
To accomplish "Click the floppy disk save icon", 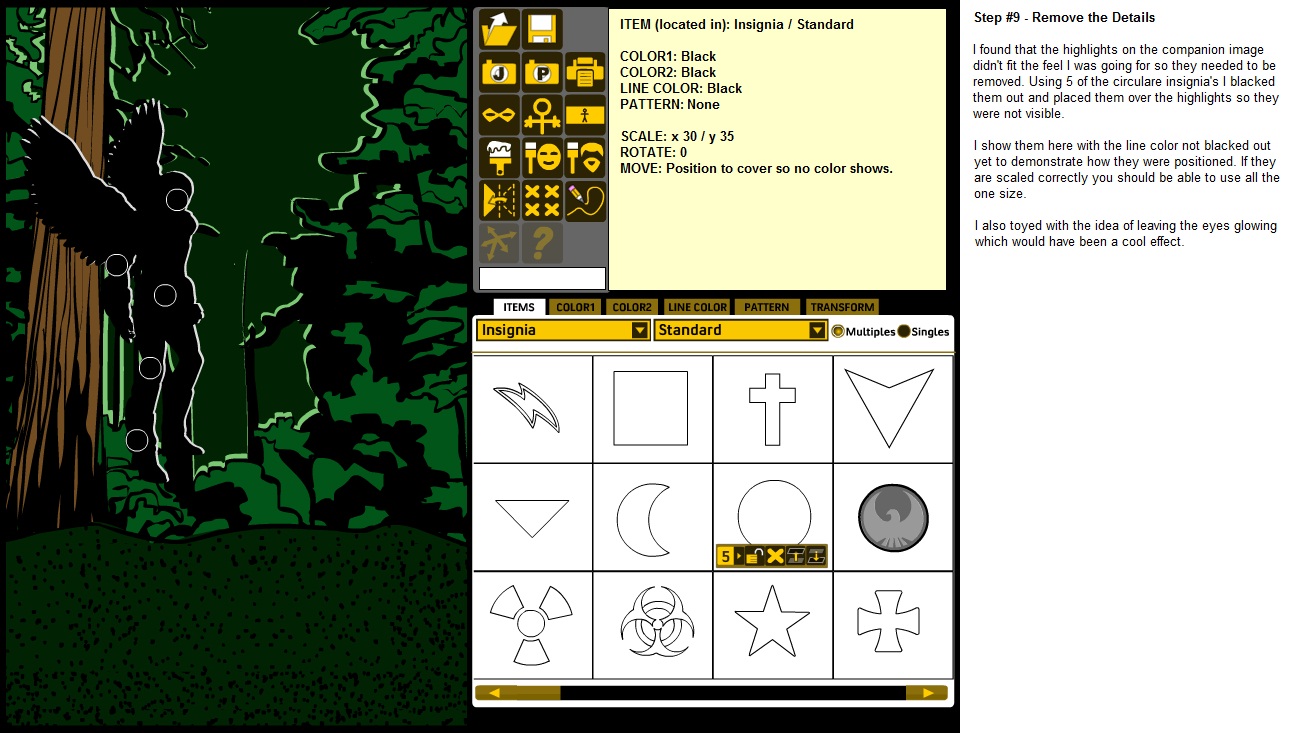I will pos(542,29).
